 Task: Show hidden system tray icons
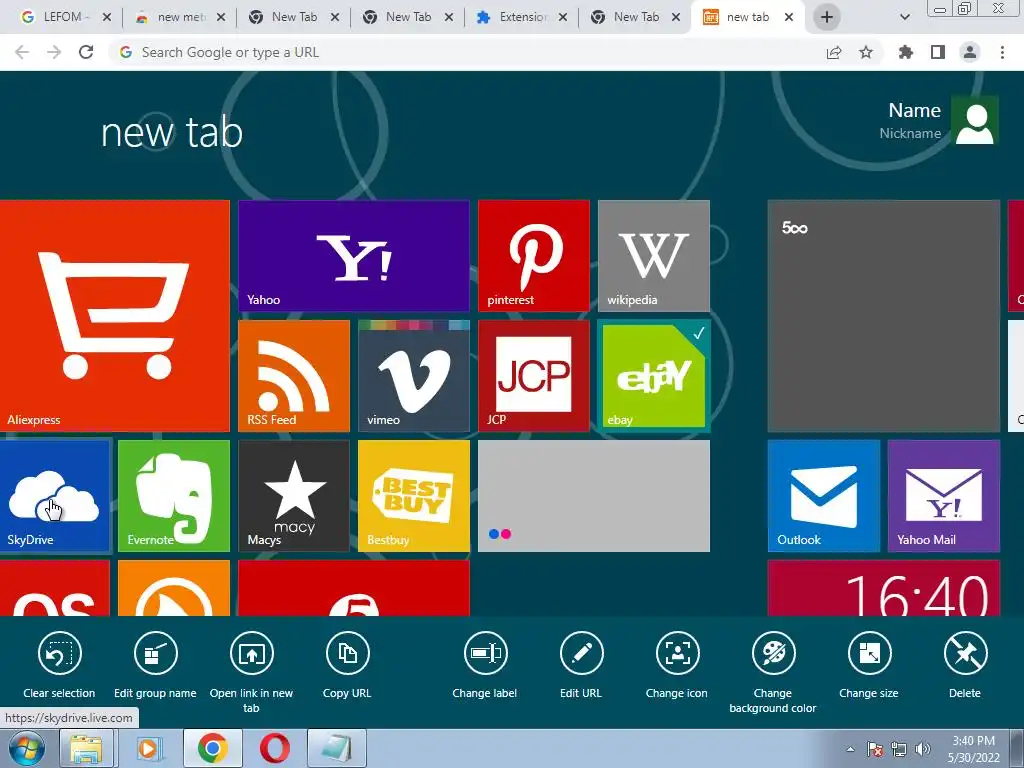click(x=850, y=749)
